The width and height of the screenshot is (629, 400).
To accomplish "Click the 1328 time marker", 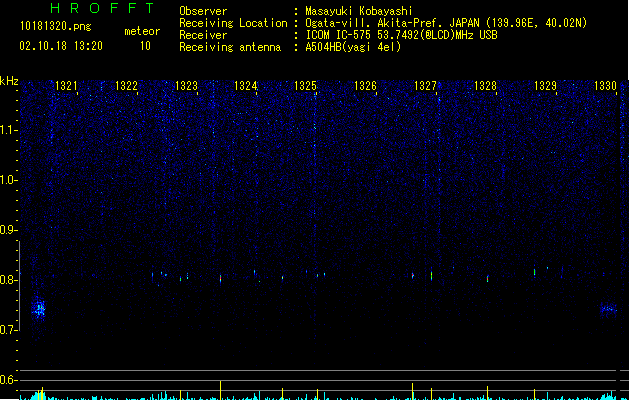I will [x=485, y=86].
